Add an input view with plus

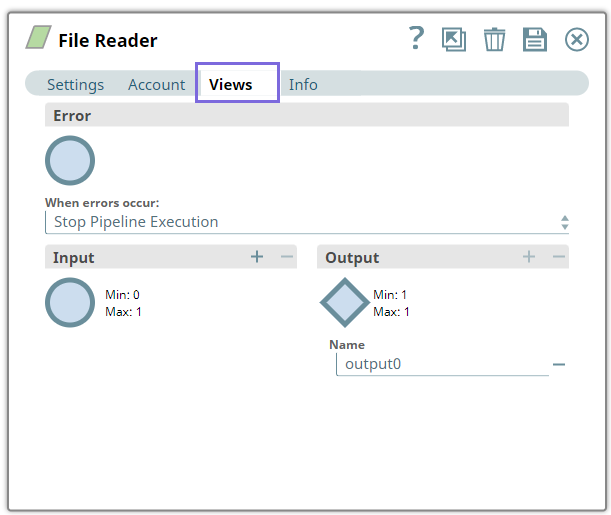pyautogui.click(x=257, y=257)
